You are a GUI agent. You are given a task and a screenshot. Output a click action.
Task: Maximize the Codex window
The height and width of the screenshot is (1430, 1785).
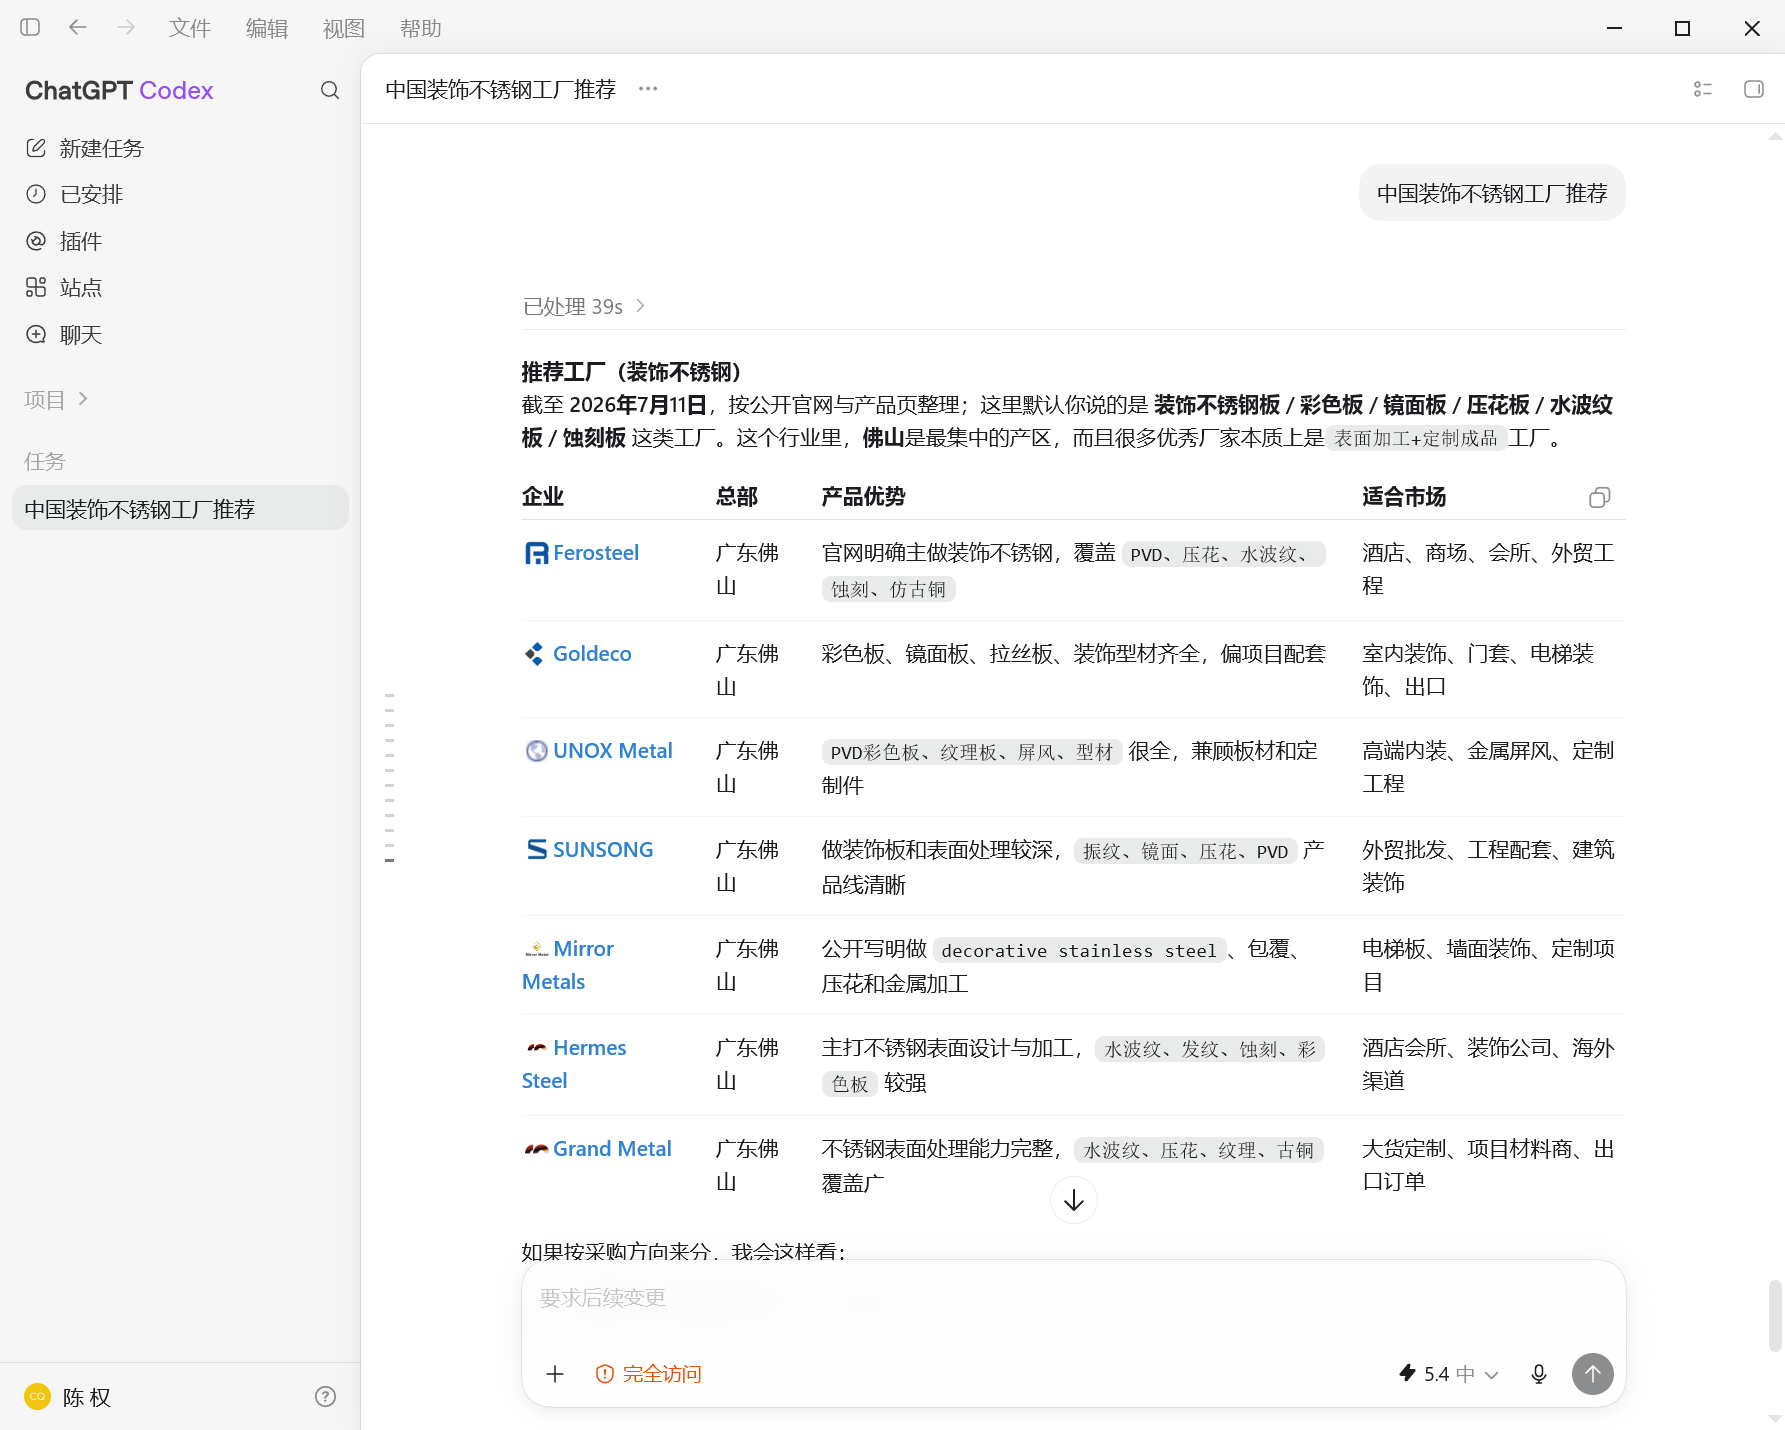[x=1682, y=28]
